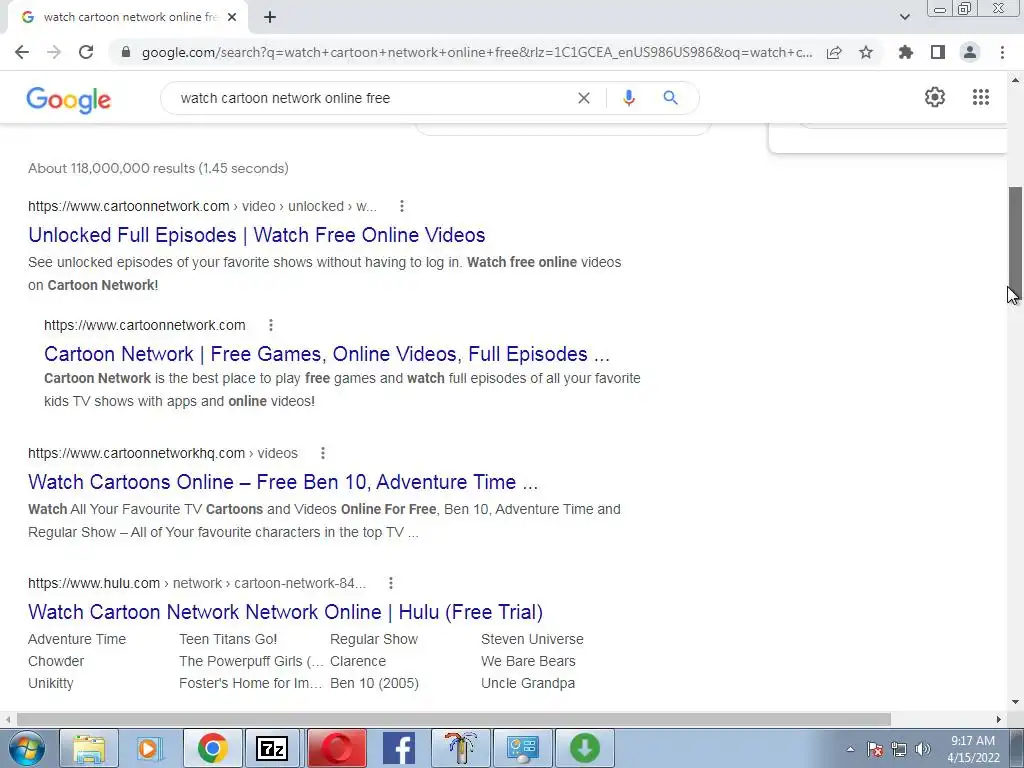Open Chrome's three-dot menu

1002,52
